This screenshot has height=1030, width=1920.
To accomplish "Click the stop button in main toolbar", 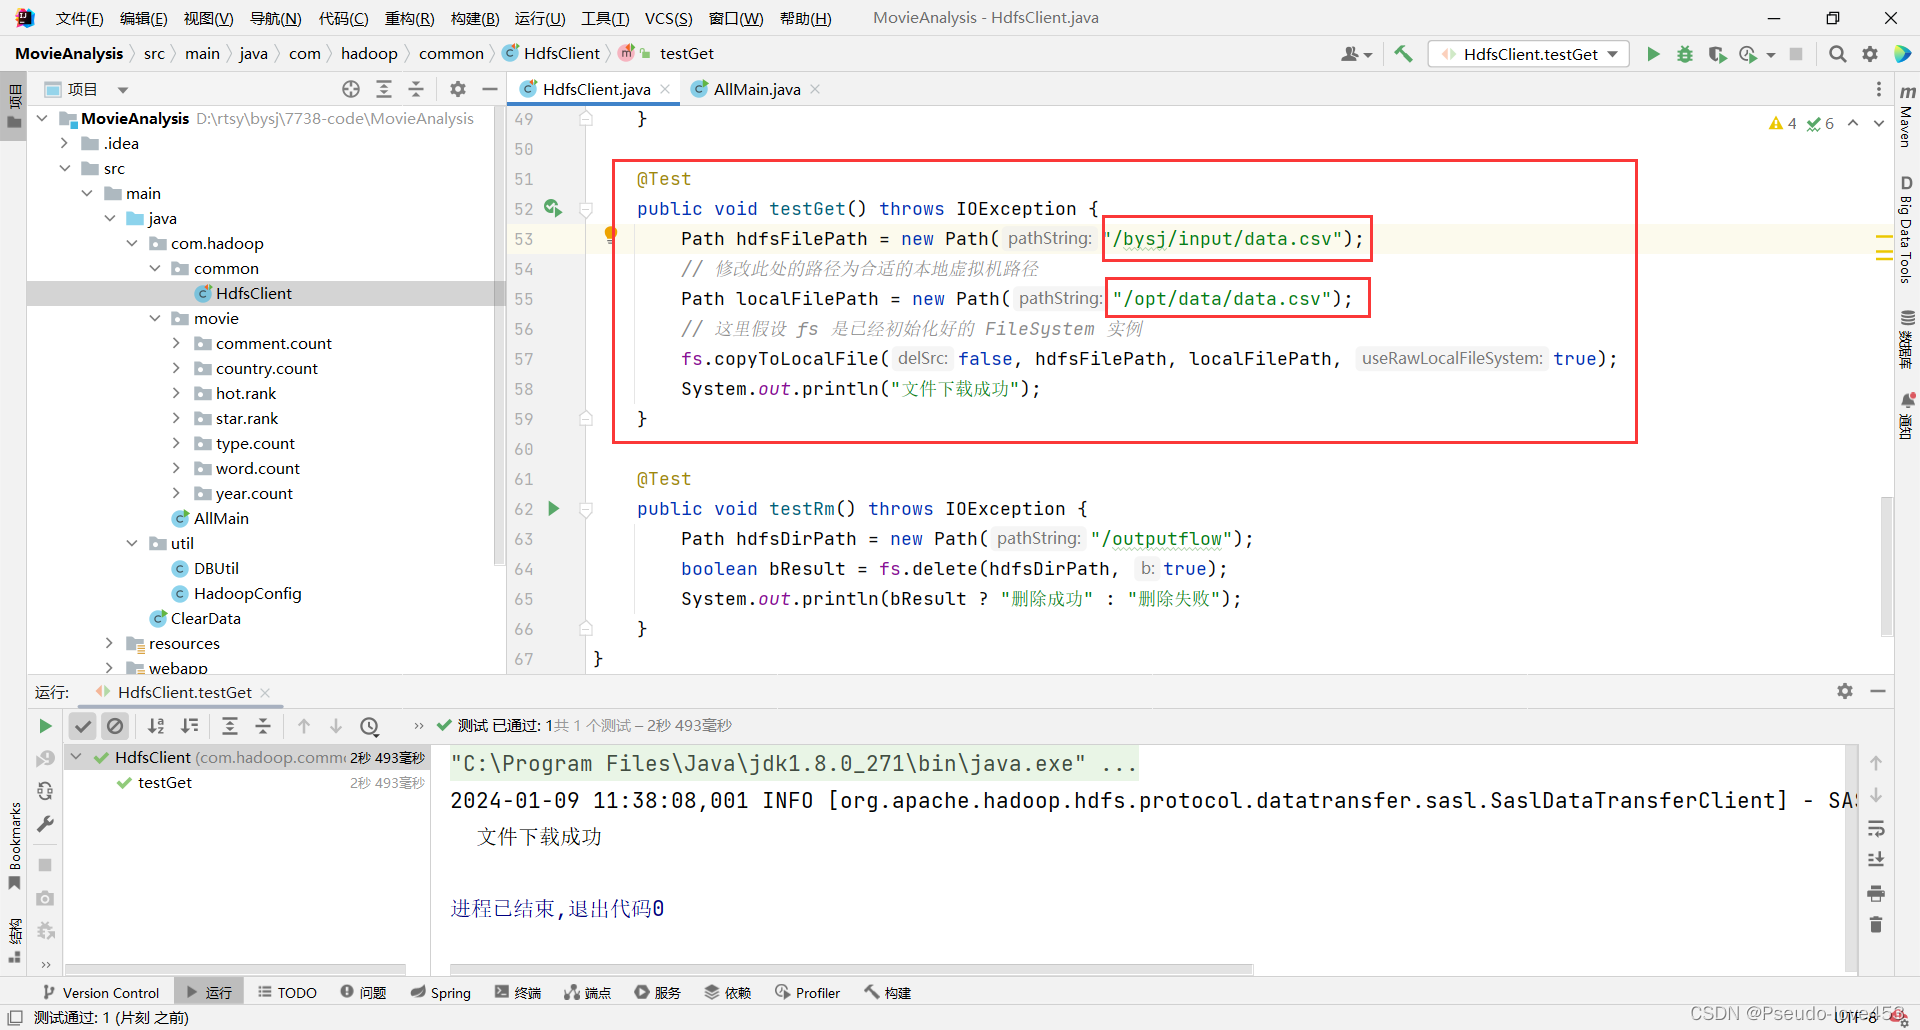I will point(1796,54).
